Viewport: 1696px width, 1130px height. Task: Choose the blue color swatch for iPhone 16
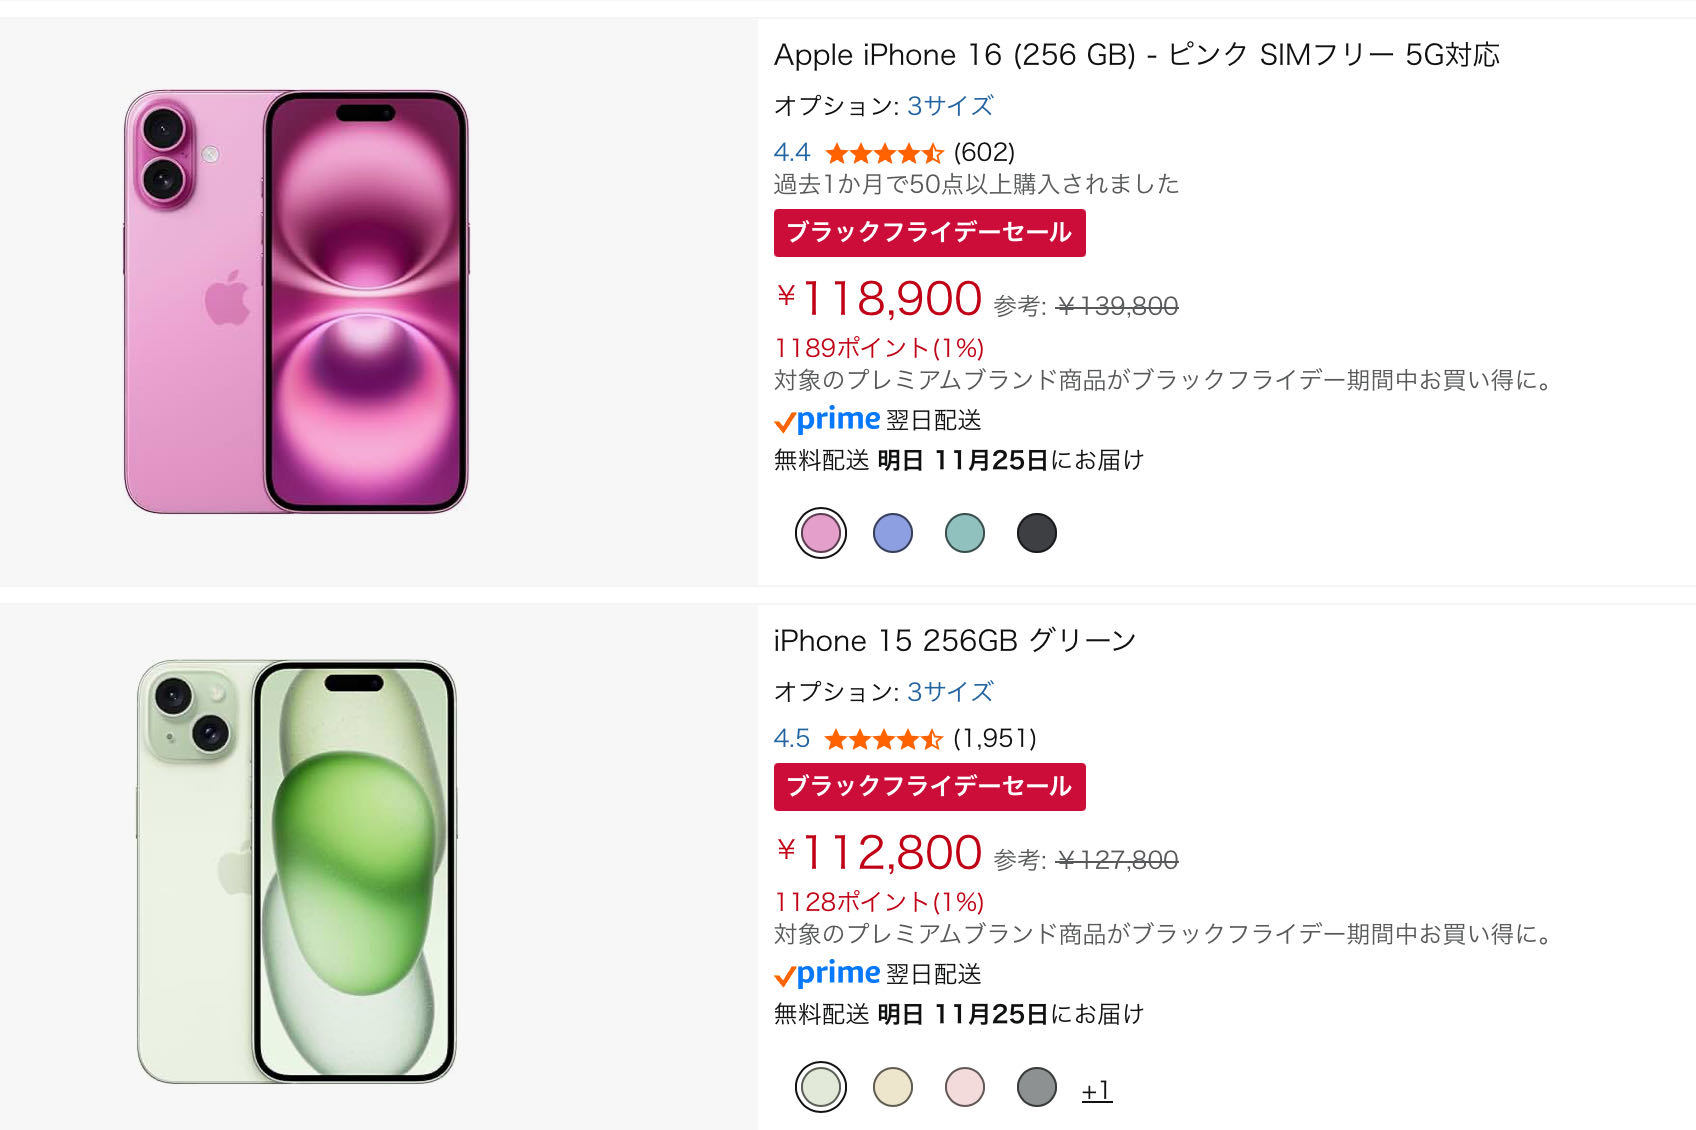tap(893, 533)
